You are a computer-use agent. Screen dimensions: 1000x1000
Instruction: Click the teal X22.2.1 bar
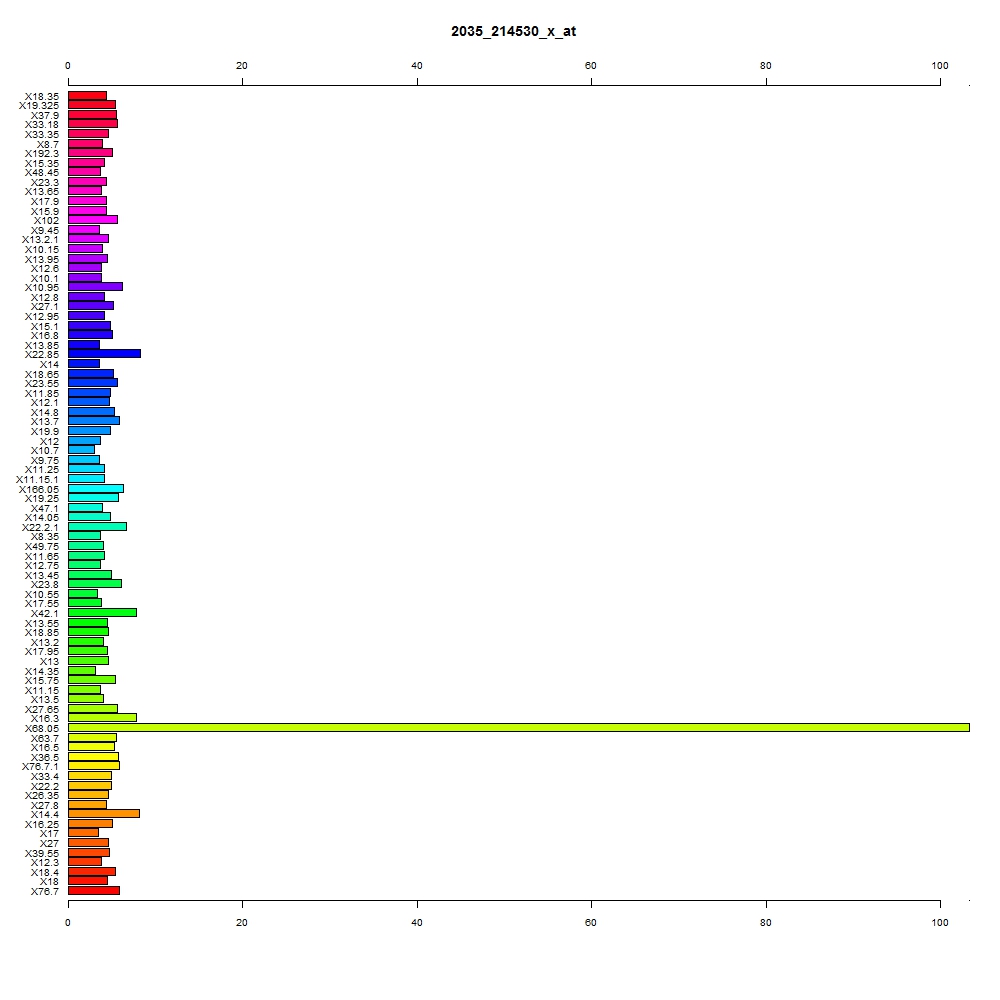pos(97,527)
